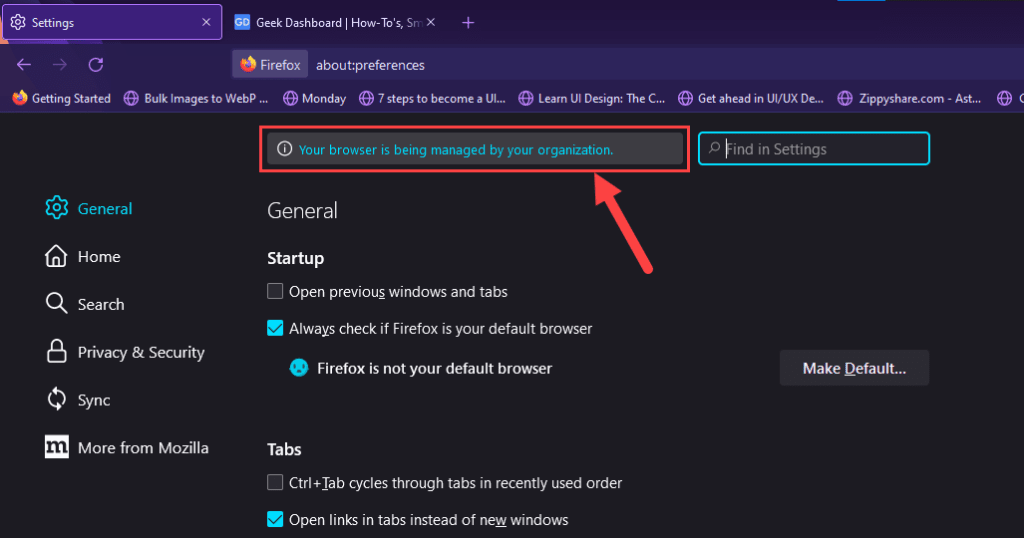Screen dimensions: 1024x538
Task: Select General in the sidebar
Action: pos(89,208)
